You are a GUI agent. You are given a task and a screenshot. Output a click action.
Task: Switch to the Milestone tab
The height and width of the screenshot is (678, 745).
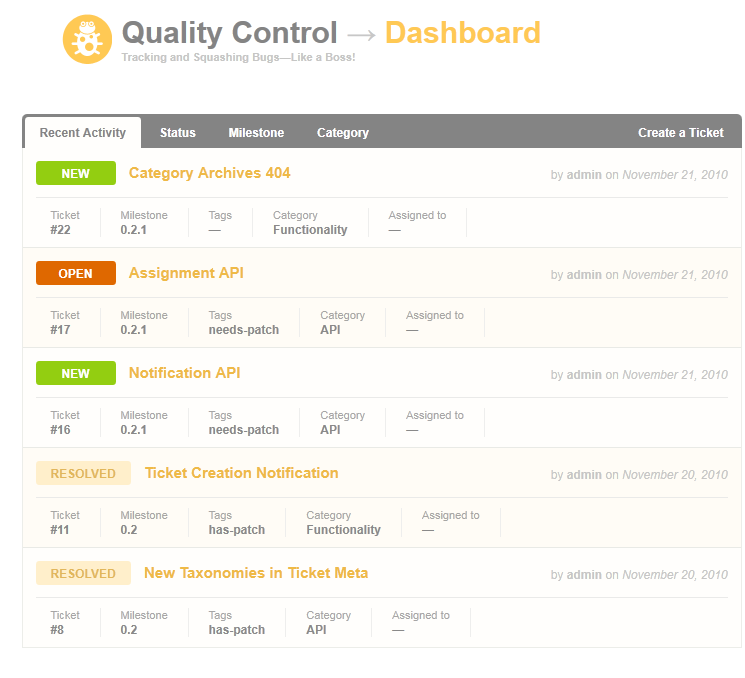(256, 133)
